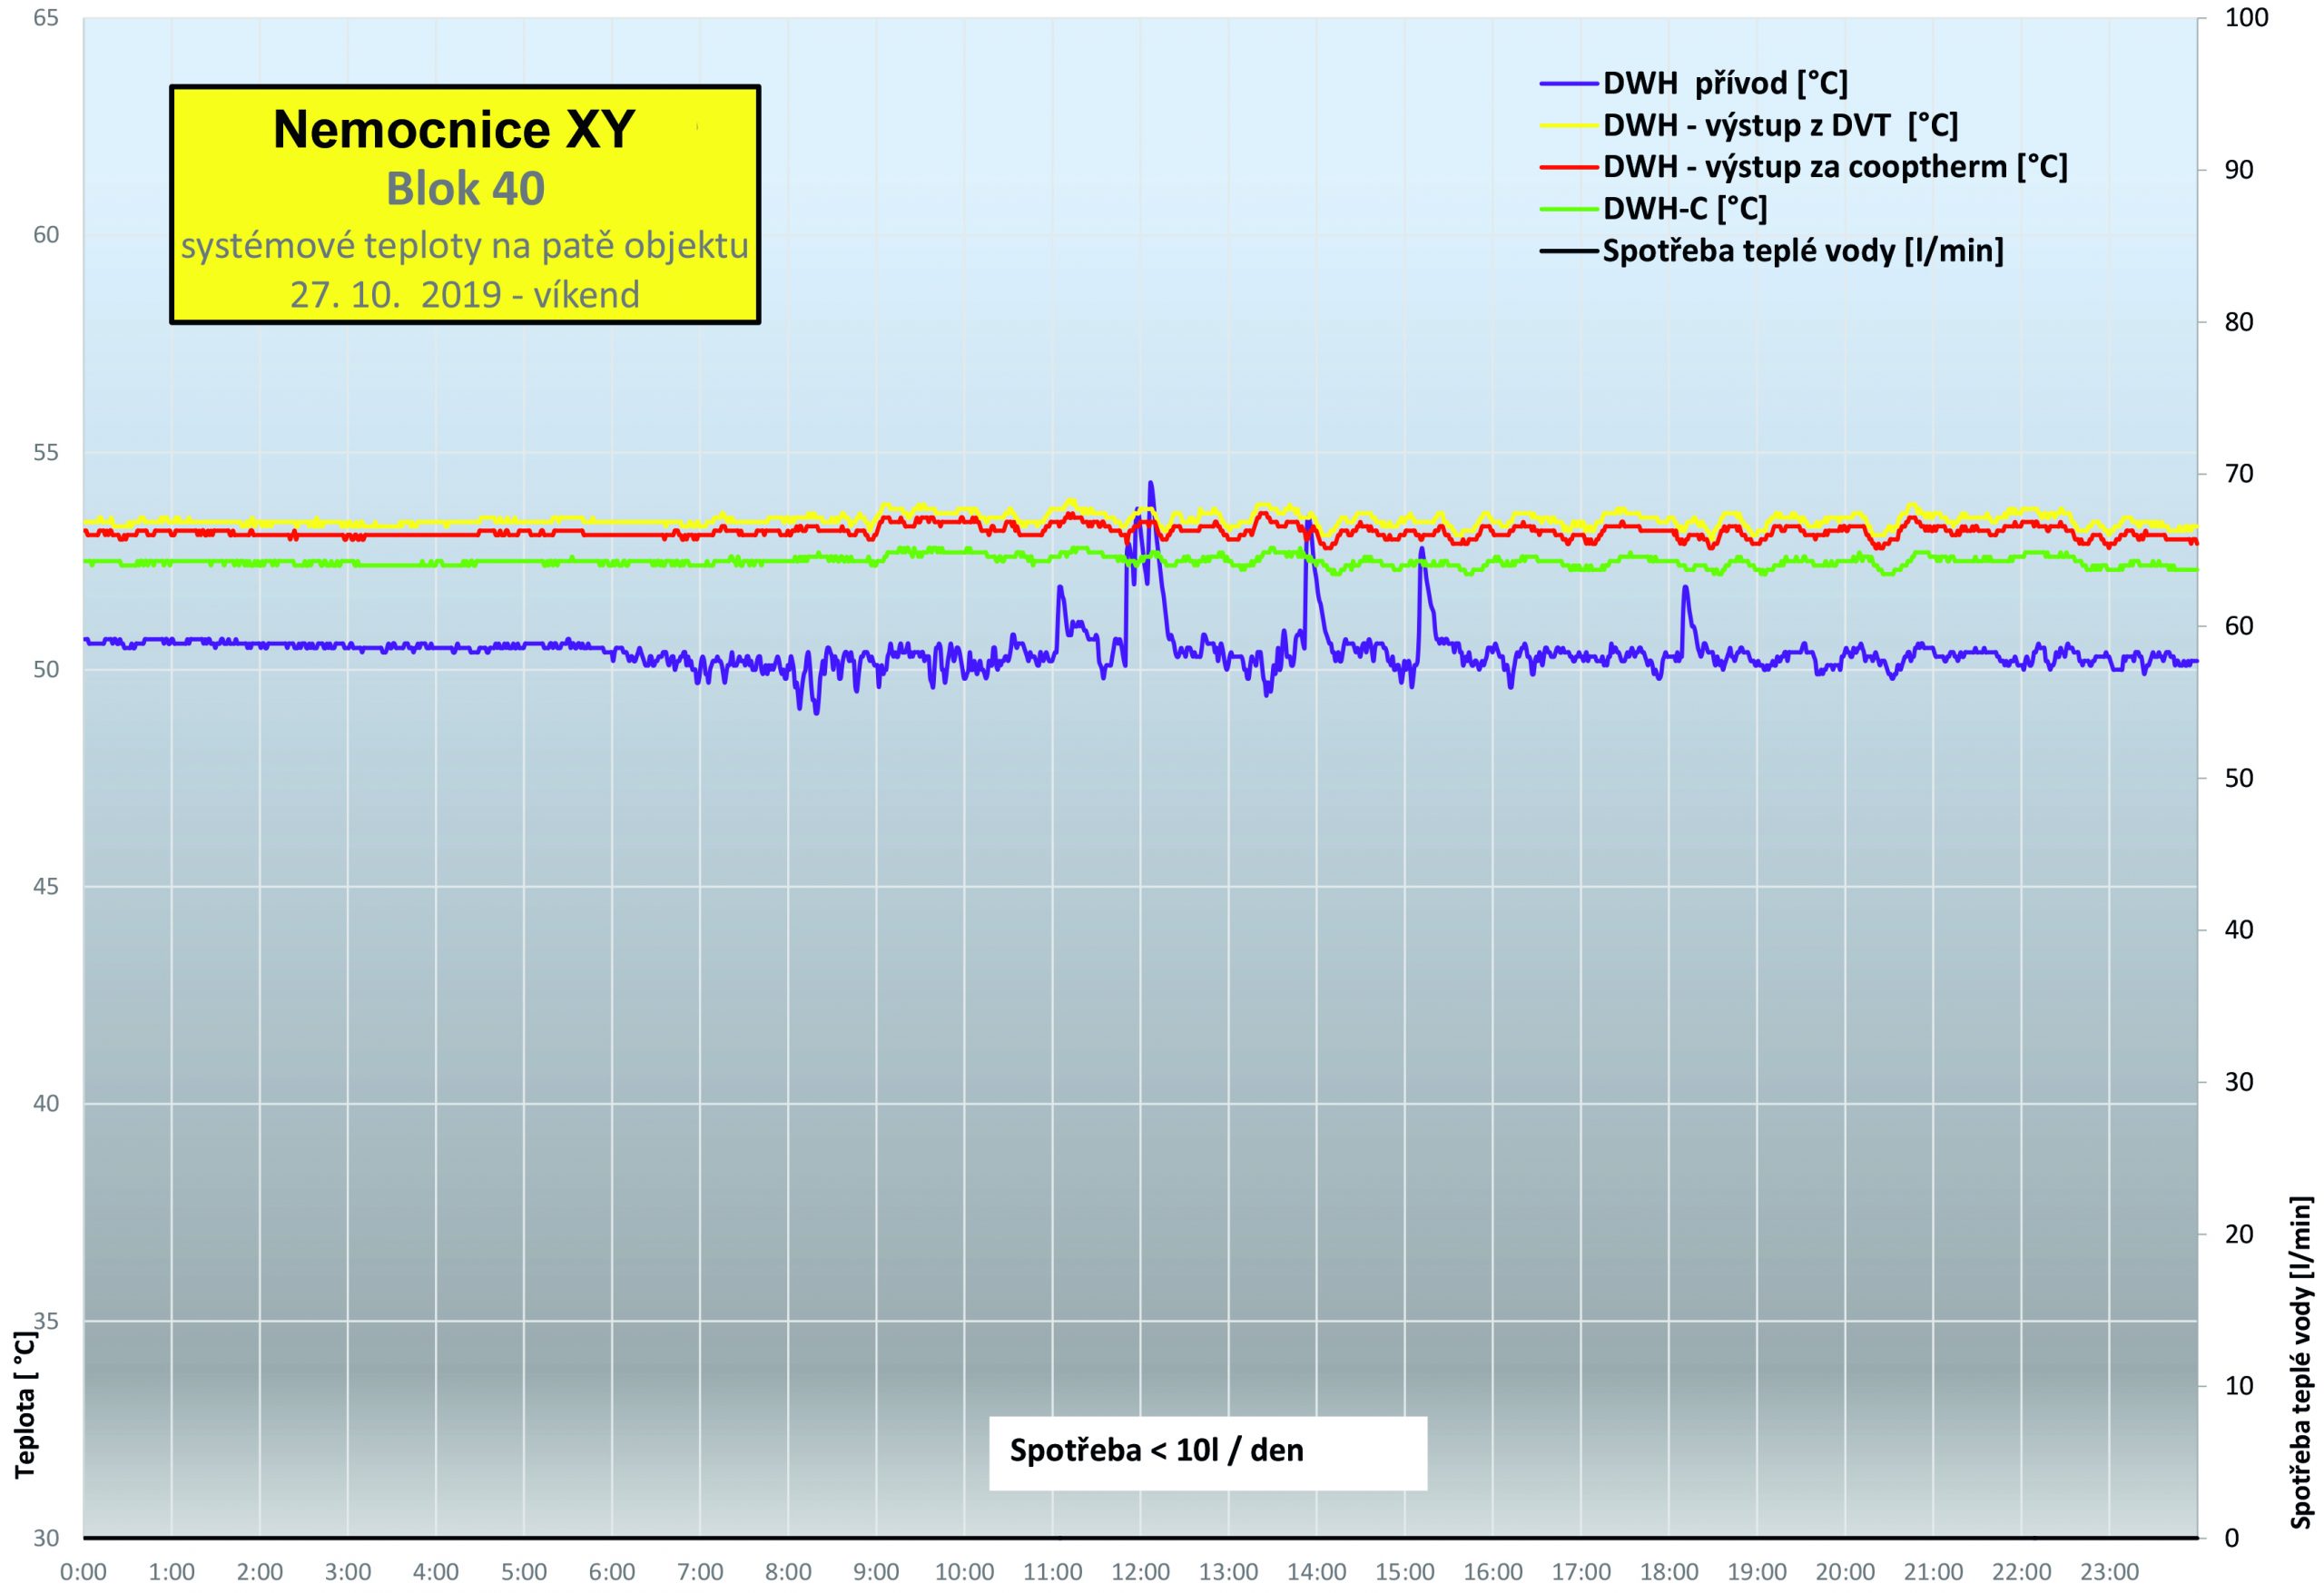Select the left axis title 'Teplota [ °C]'

tap(25, 1405)
